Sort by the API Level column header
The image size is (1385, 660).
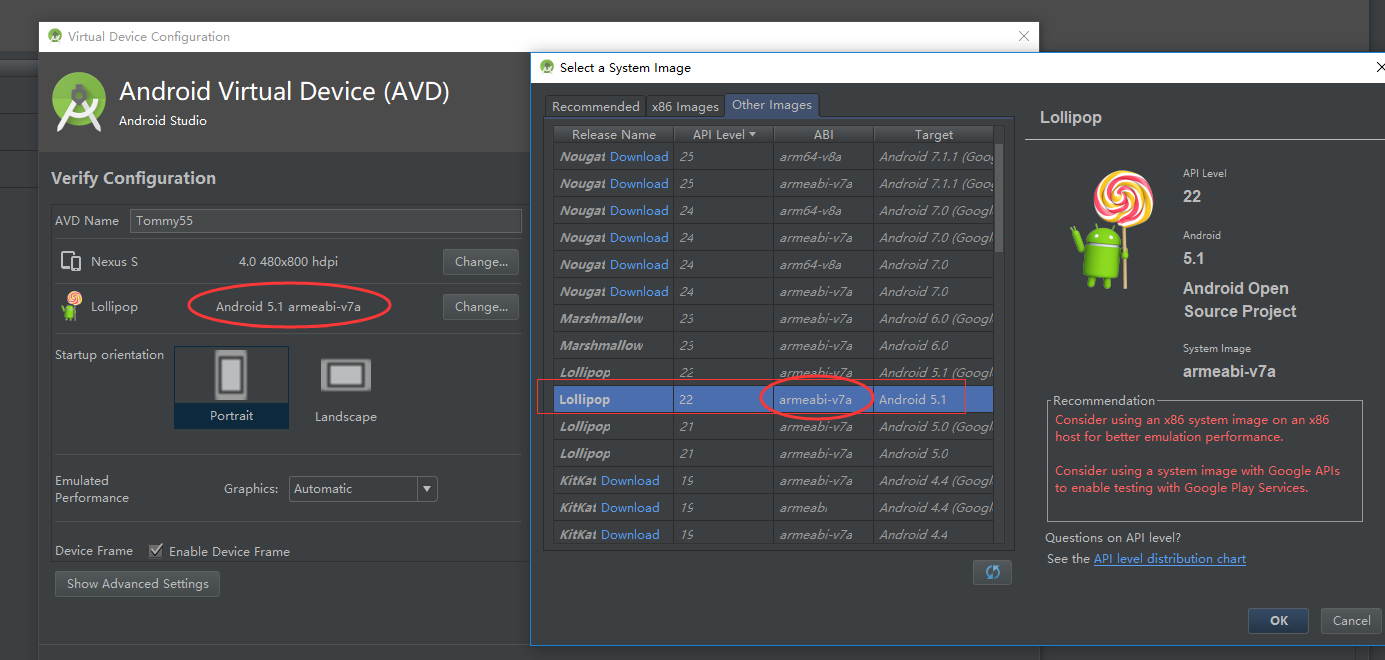(724, 134)
